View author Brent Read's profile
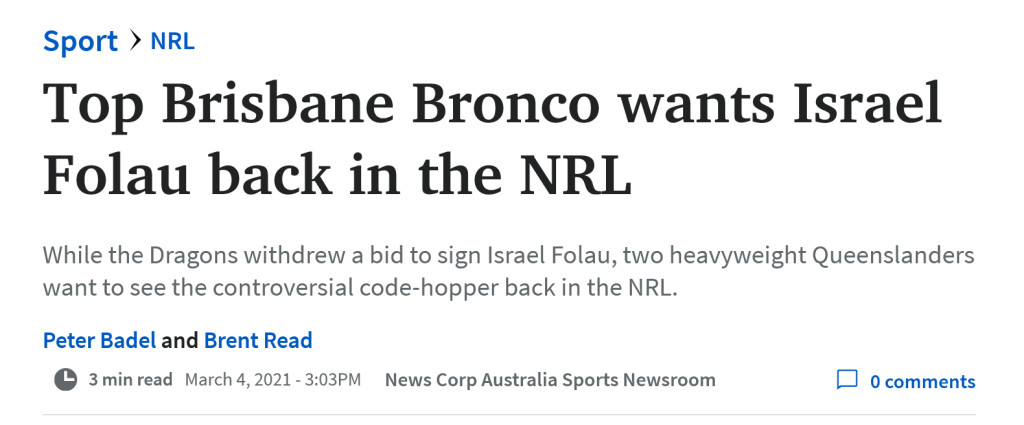1024x425 pixels. coord(258,340)
